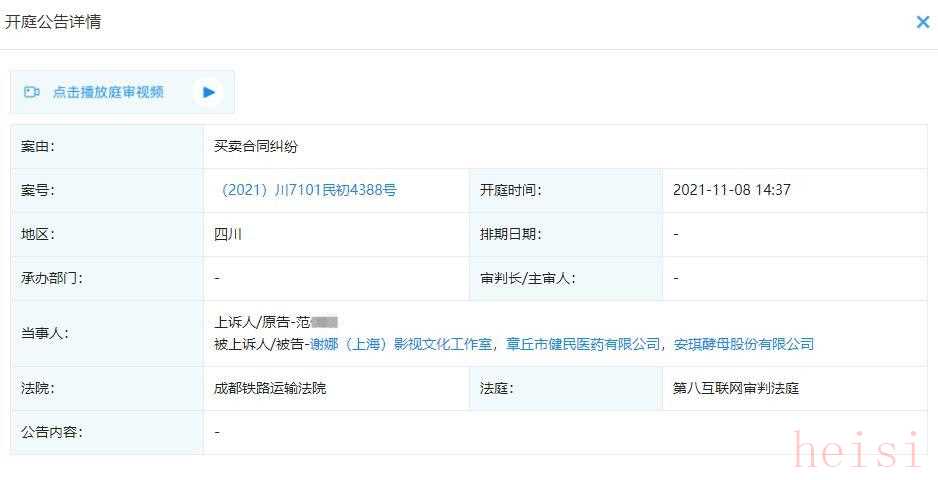The height and width of the screenshot is (480, 938).
Task: Click the 开庭公告详情 dialog title
Action: (x=53, y=22)
